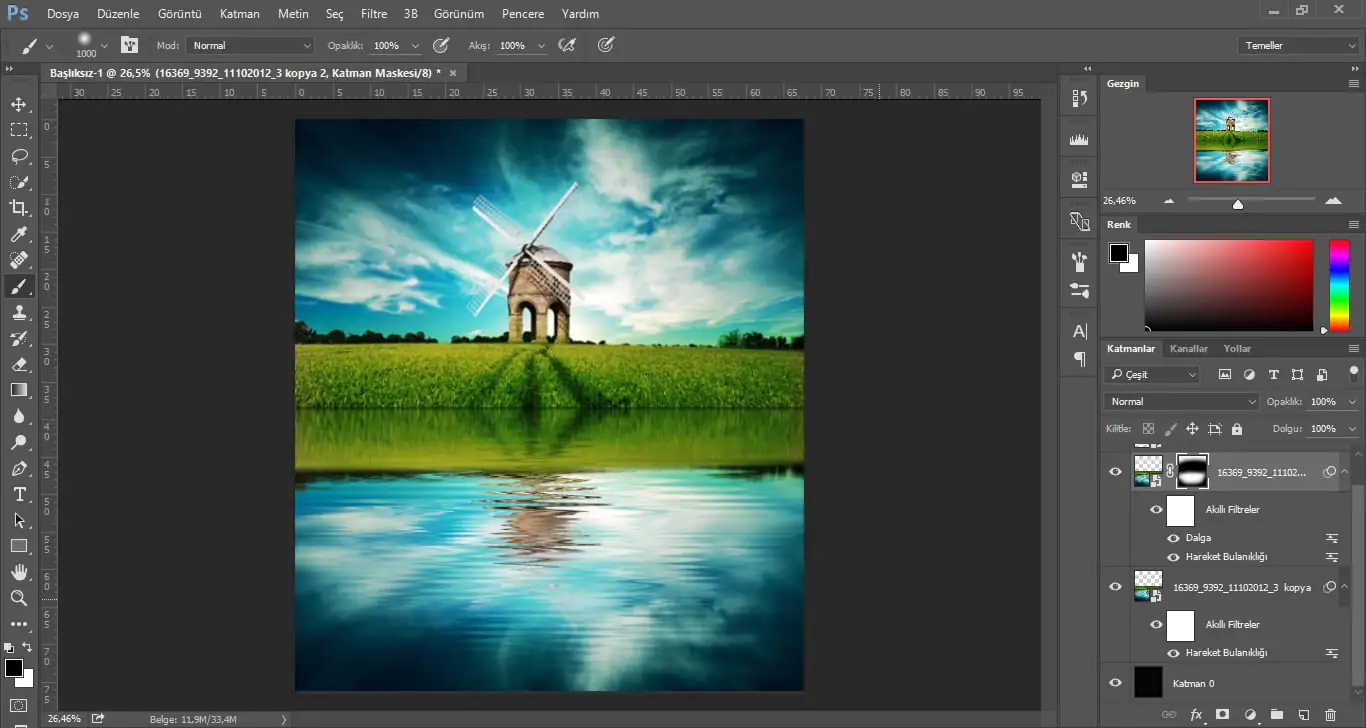Click the foreground color swatch in Renk panel
Image resolution: width=1366 pixels, height=728 pixels.
(1118, 253)
